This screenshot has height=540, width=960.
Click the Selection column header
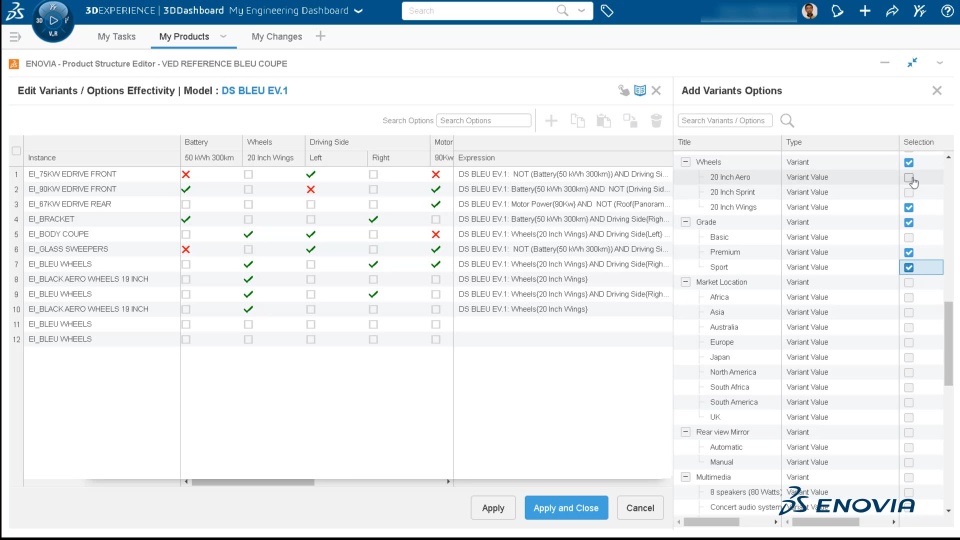(919, 142)
